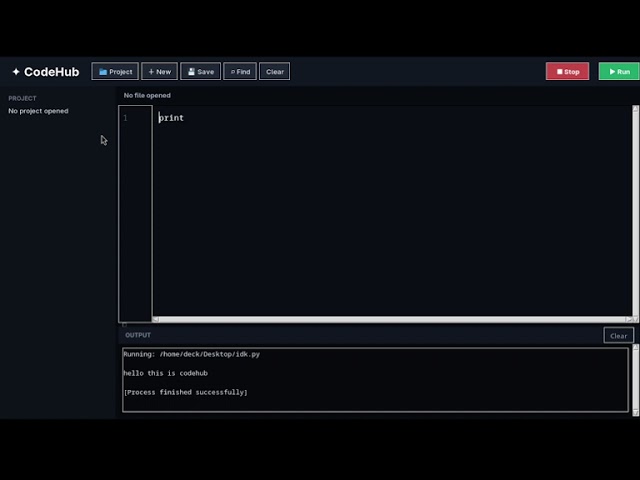Click the CodeHub title text

(x=51, y=72)
